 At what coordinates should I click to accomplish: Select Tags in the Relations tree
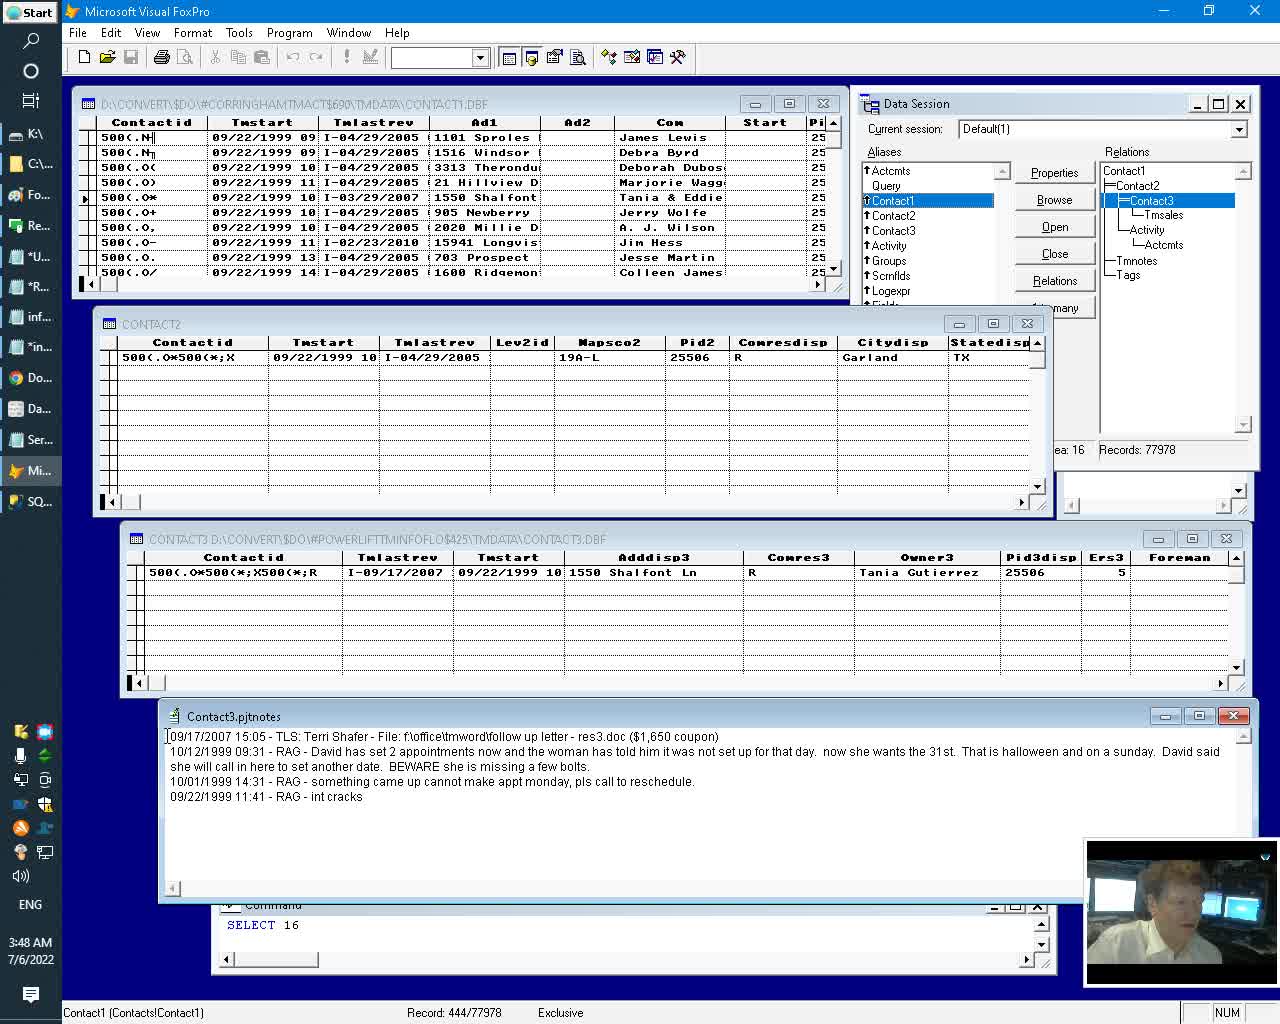1128,275
